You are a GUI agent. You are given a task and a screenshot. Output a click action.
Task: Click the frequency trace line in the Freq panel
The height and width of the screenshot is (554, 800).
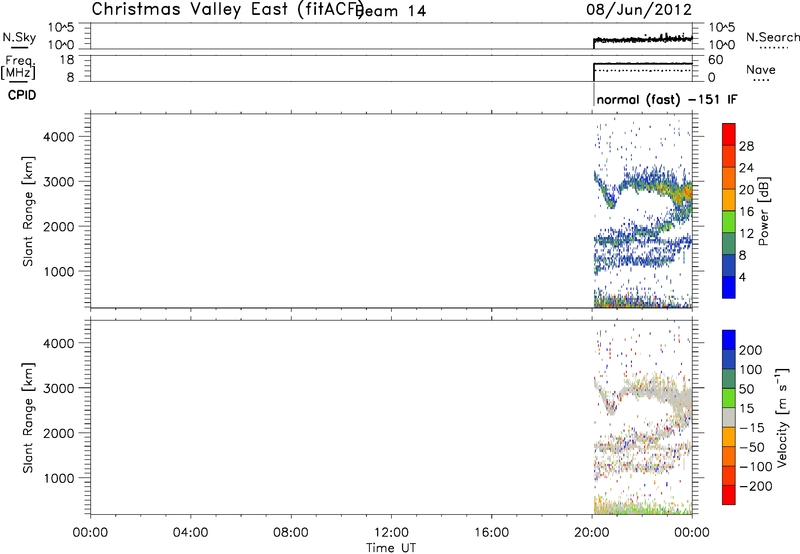[642, 64]
